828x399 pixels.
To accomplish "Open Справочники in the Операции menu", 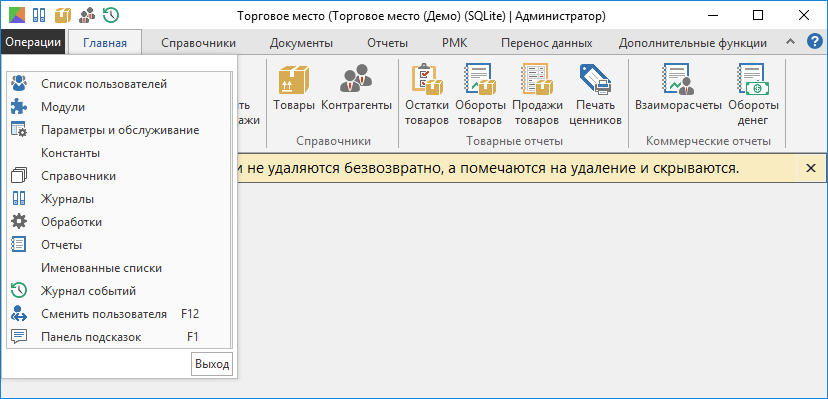I will (x=119, y=176).
